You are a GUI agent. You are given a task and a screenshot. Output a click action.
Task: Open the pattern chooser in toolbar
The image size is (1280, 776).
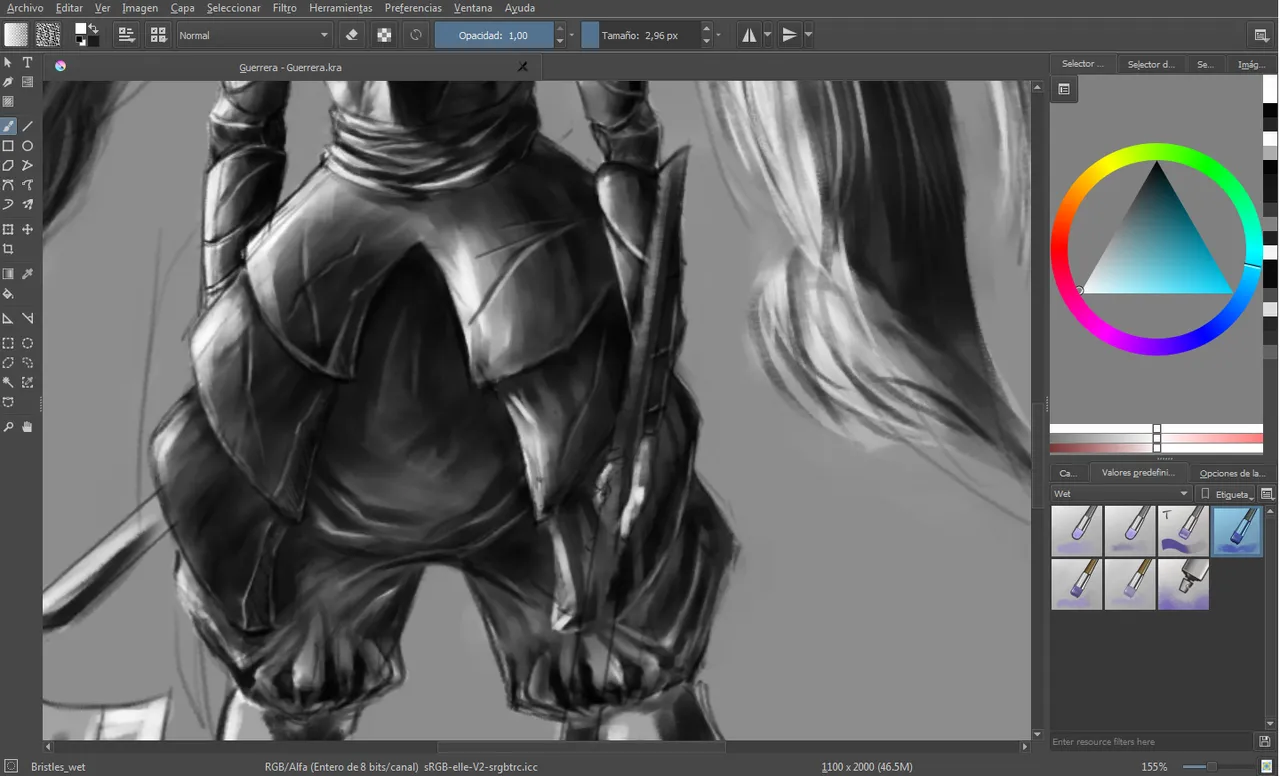pos(47,35)
